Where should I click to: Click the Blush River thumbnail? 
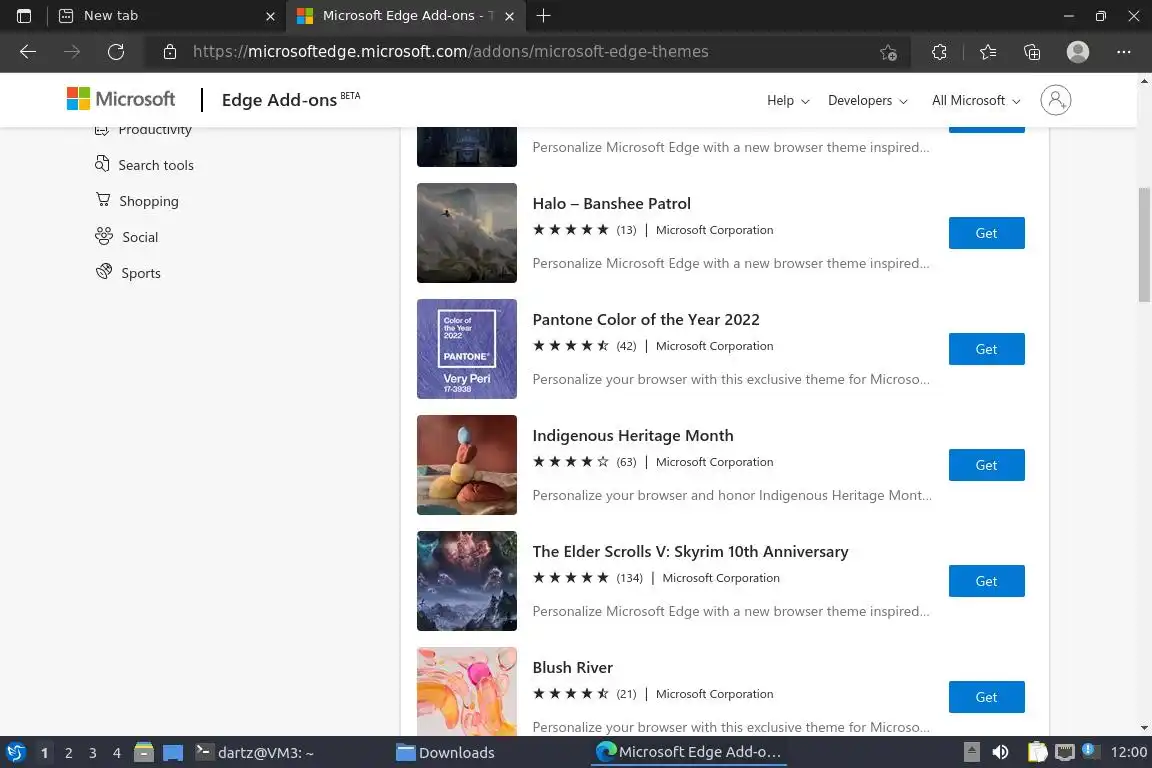tap(467, 692)
